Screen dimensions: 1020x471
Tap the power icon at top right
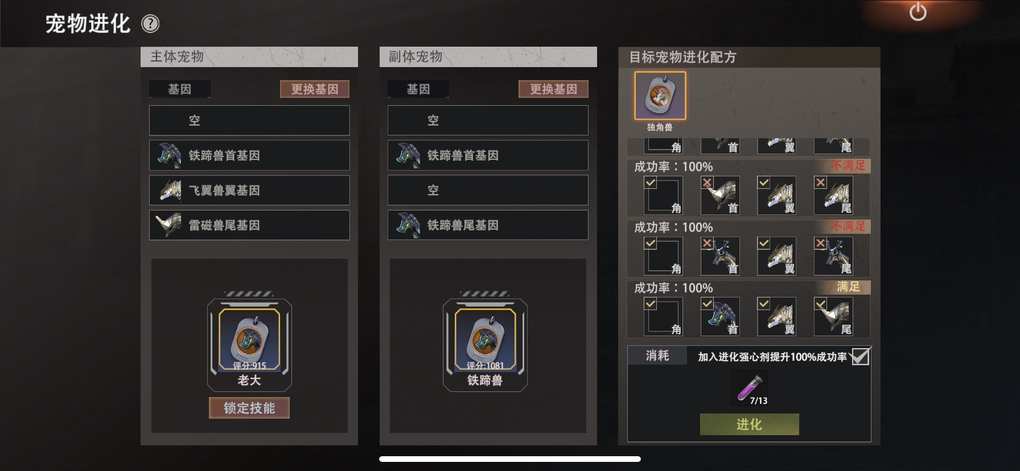(x=918, y=12)
